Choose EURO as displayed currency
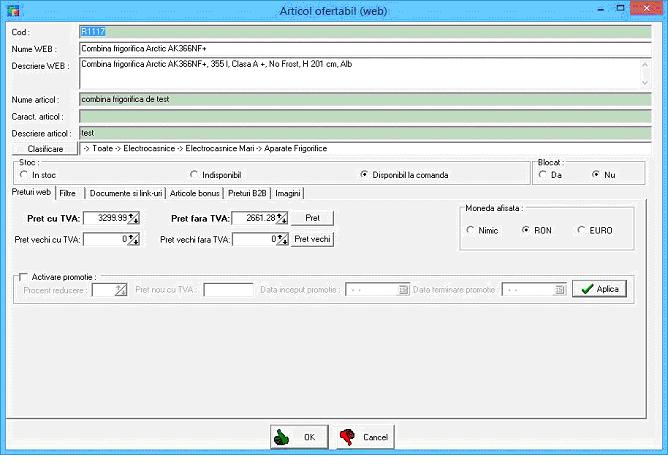The height and width of the screenshot is (473, 668). [582, 230]
